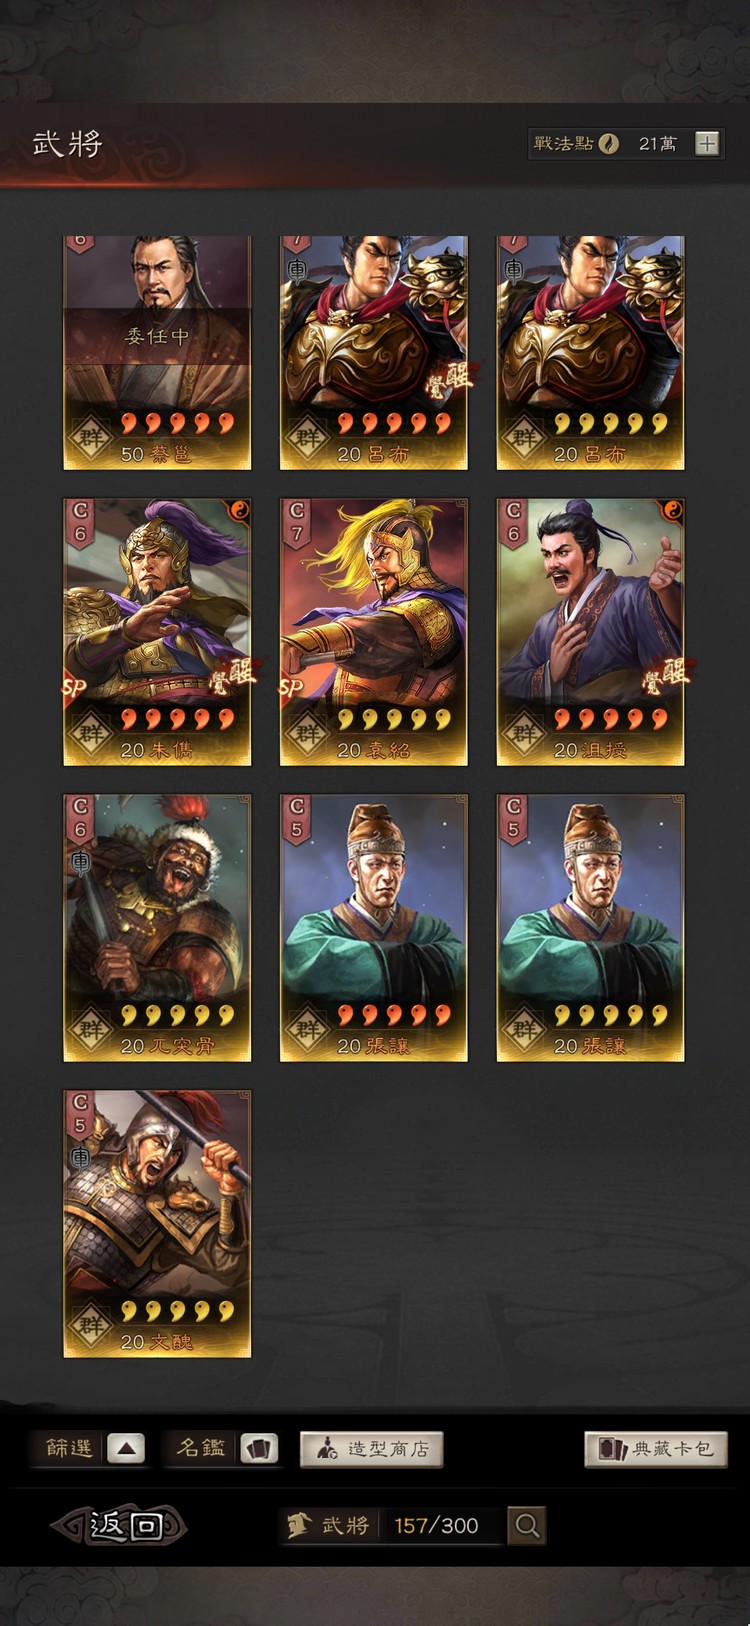Tap the plus icon beside 戰法點
The width and height of the screenshot is (750, 1626).
click(x=707, y=144)
